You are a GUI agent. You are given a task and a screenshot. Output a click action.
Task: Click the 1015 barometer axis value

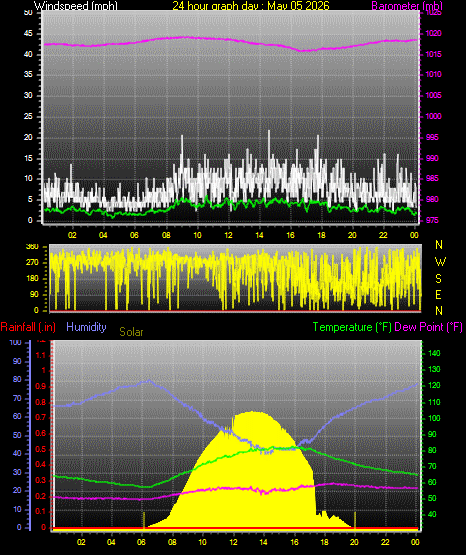[x=433, y=55]
